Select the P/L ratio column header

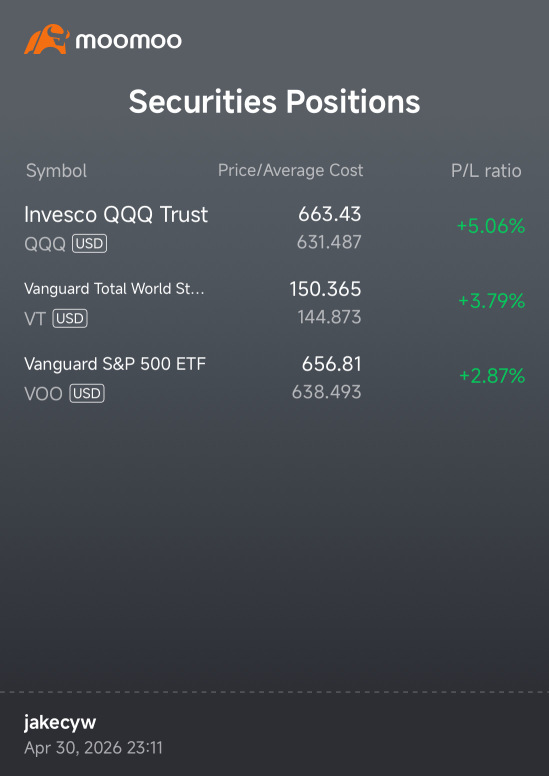(486, 171)
